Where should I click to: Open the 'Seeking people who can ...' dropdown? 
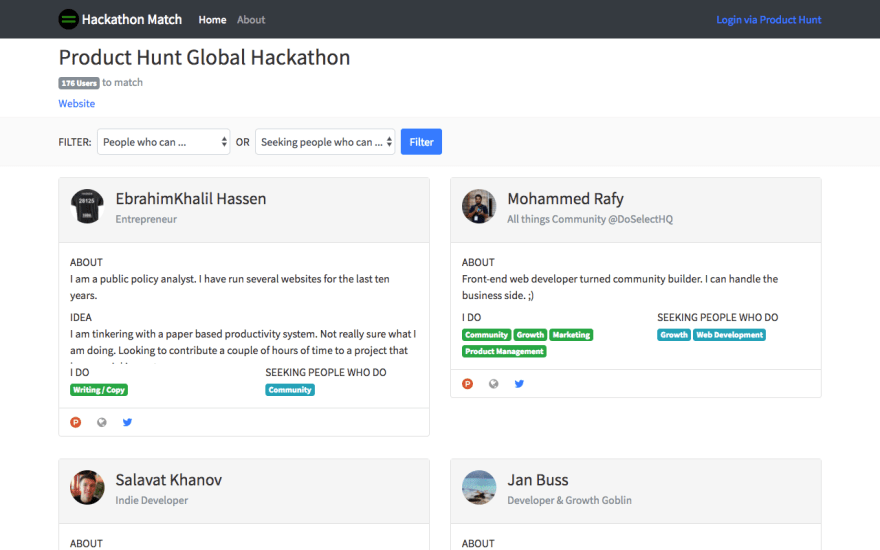tap(325, 142)
